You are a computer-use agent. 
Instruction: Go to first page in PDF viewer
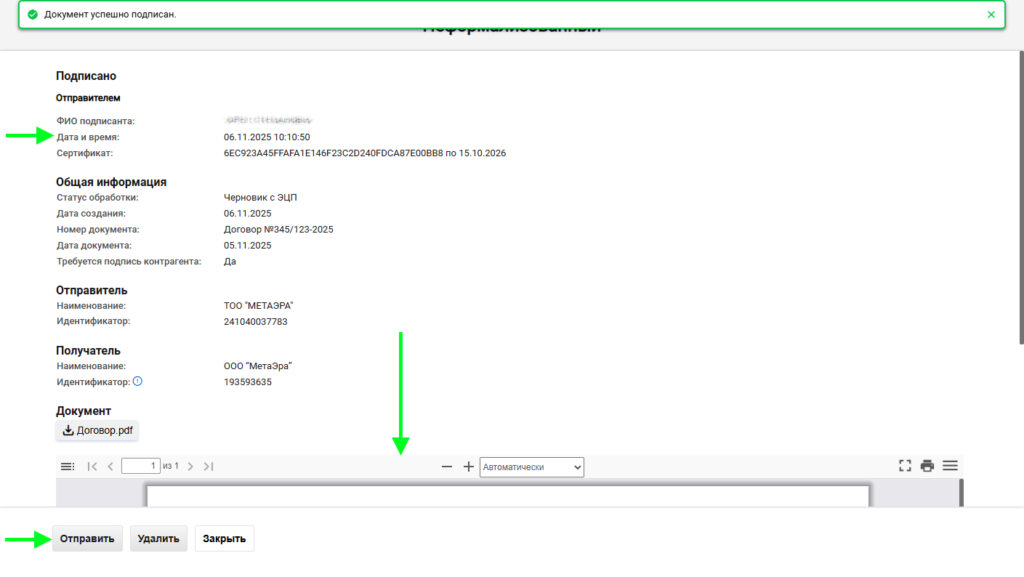[92, 466]
